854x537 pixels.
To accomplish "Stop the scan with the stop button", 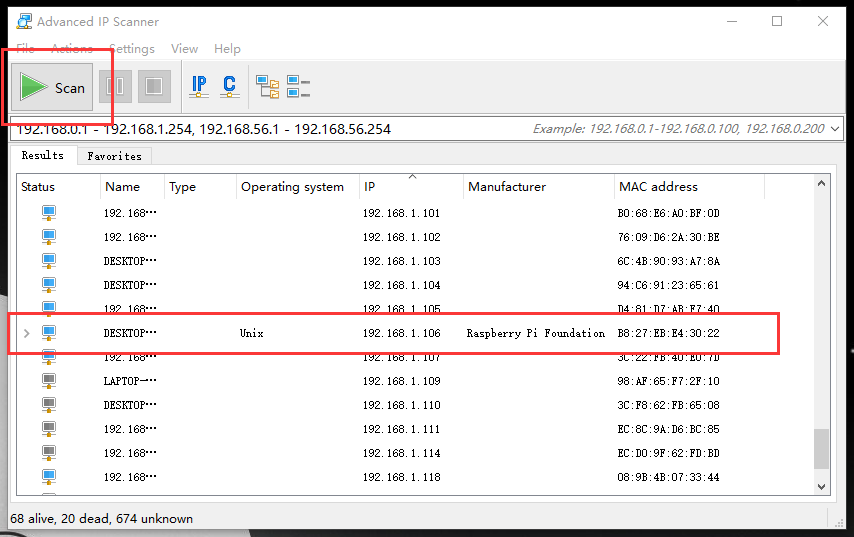I will (x=154, y=86).
